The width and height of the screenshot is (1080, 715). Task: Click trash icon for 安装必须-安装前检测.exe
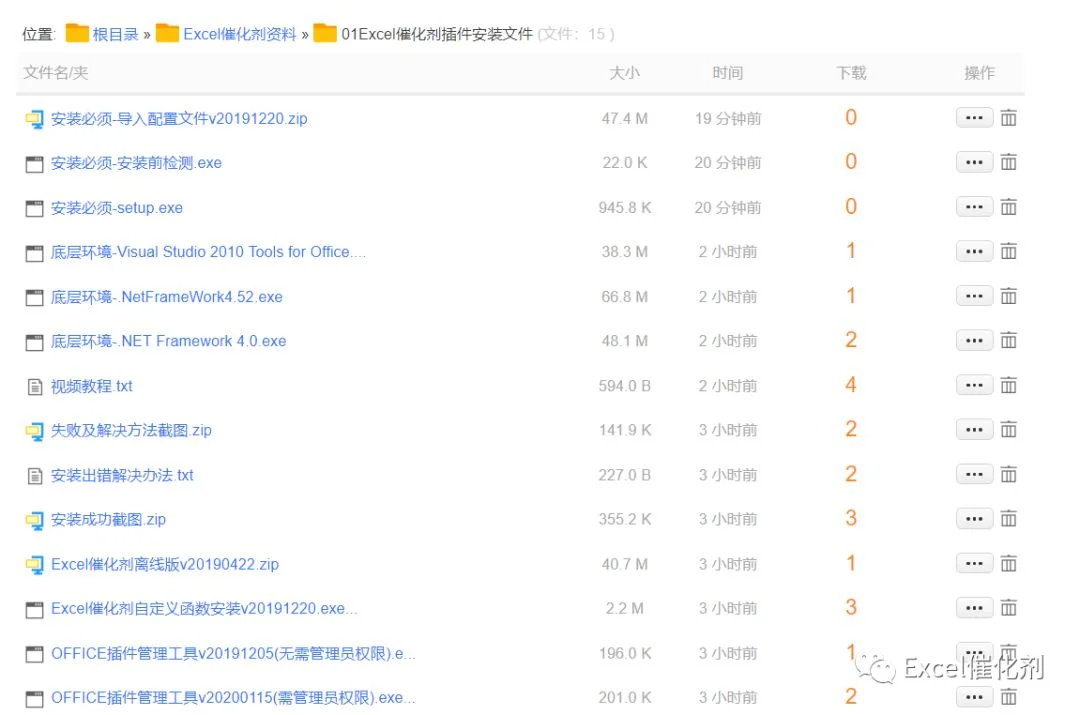pos(1008,163)
